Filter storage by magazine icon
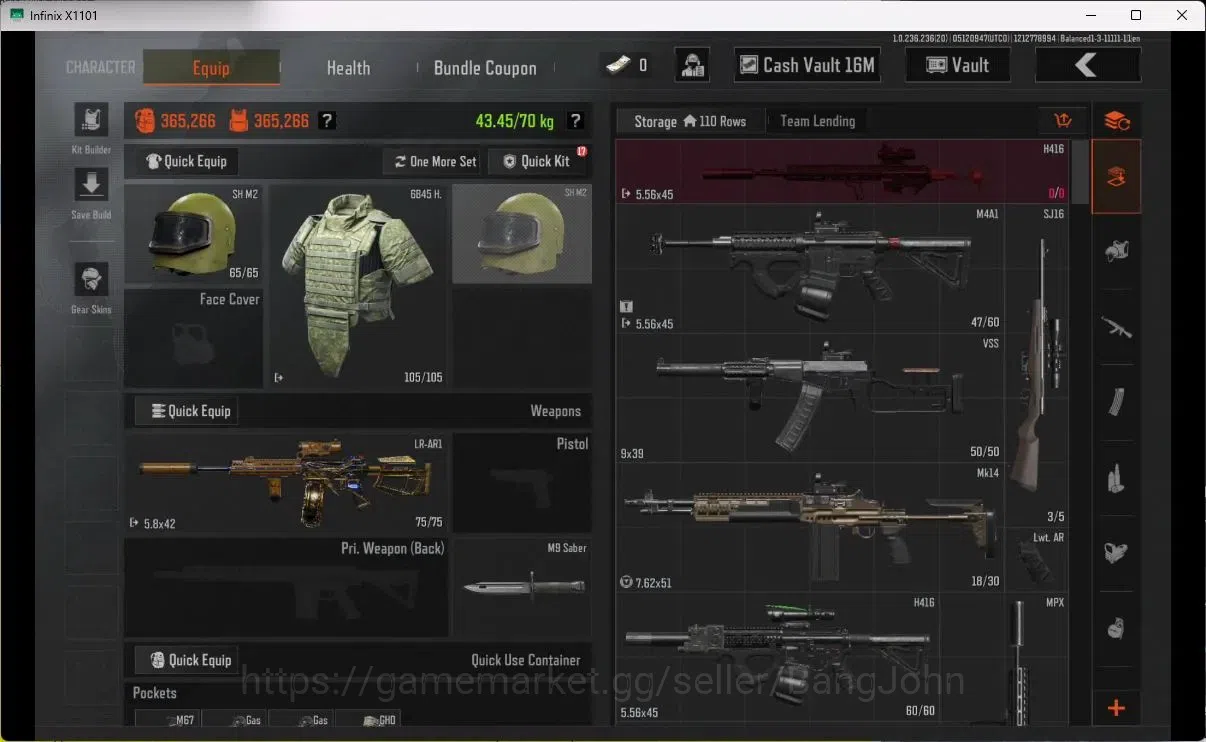 [1117, 403]
